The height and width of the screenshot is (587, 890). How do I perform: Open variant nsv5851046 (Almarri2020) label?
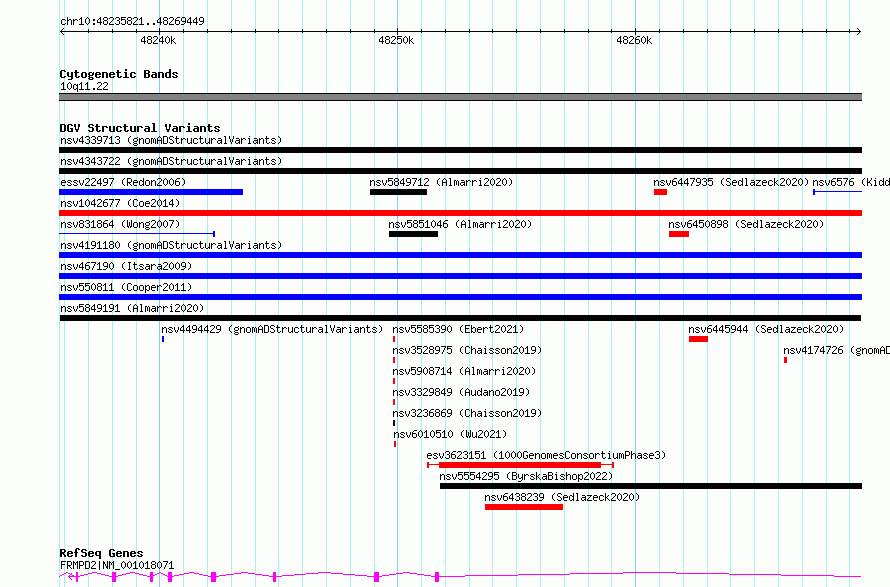[460, 224]
